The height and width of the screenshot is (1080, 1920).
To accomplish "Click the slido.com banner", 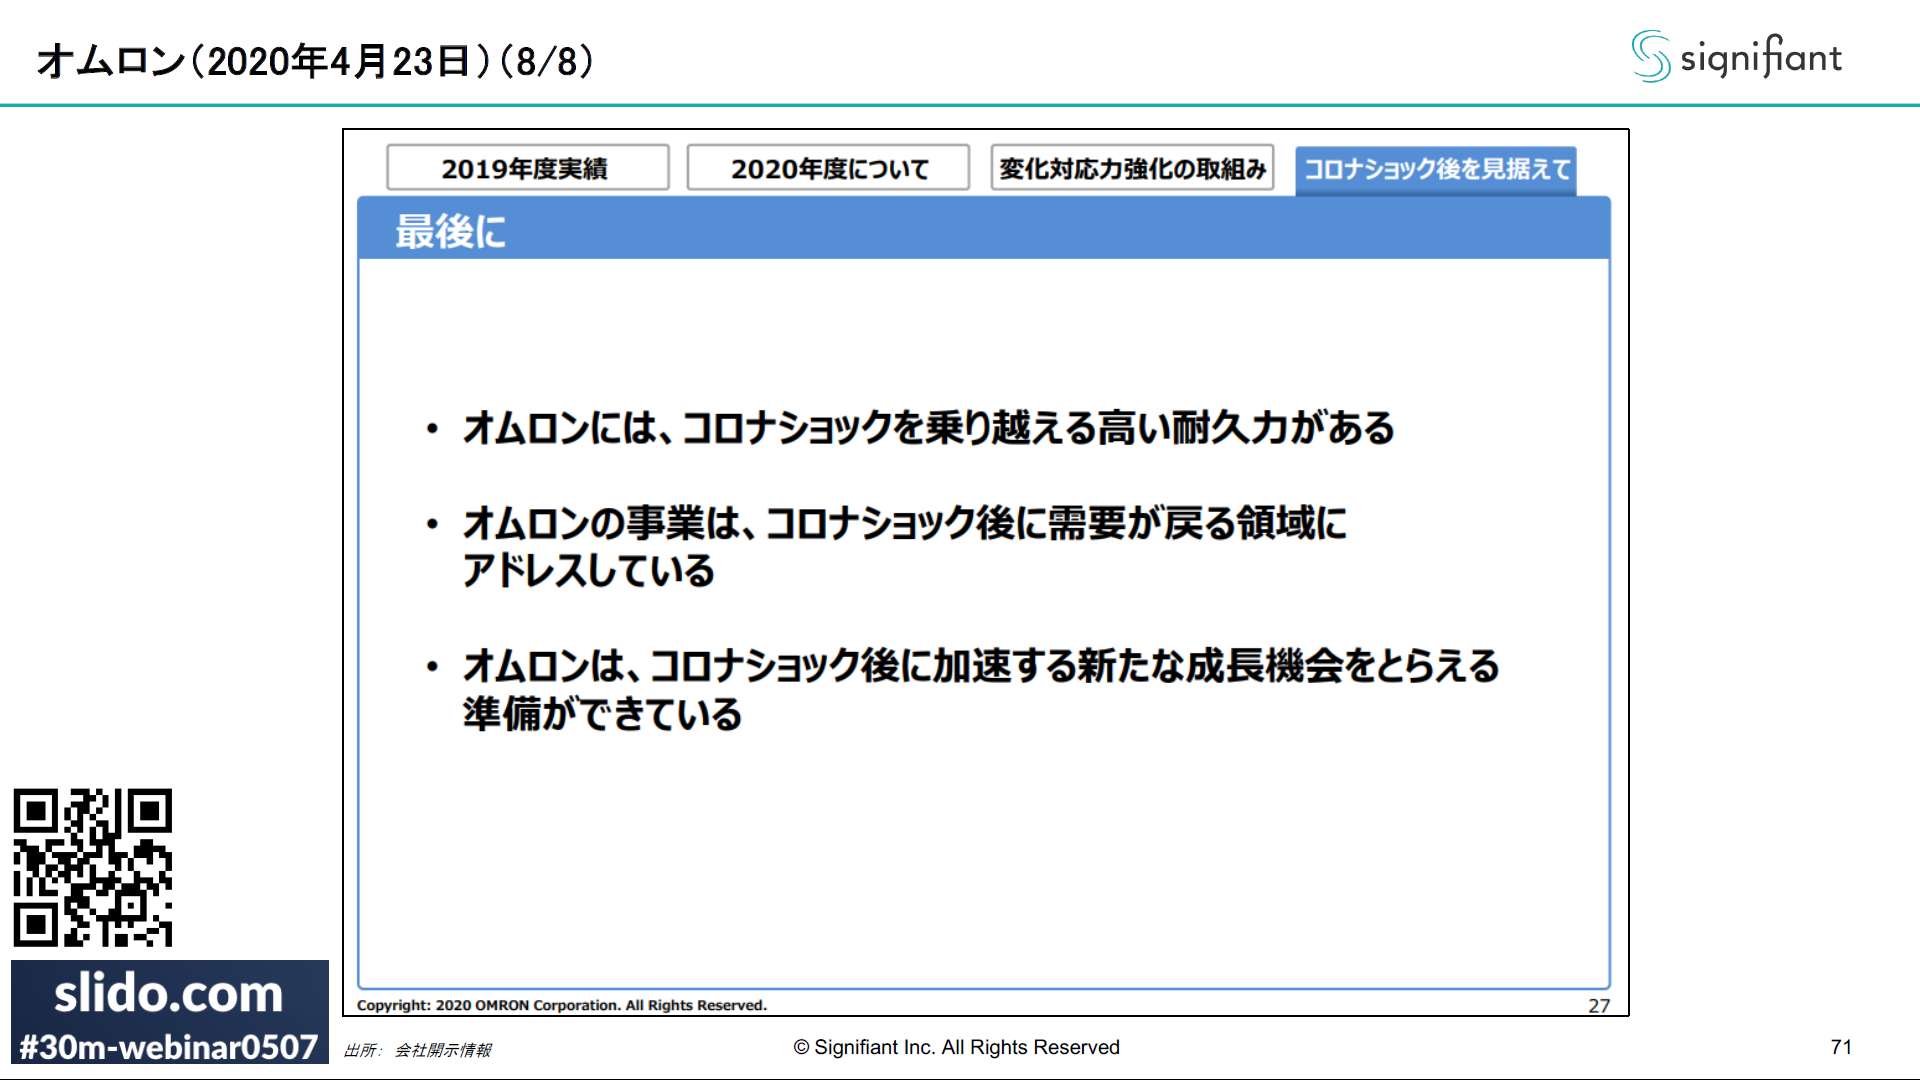I will click(168, 993).
